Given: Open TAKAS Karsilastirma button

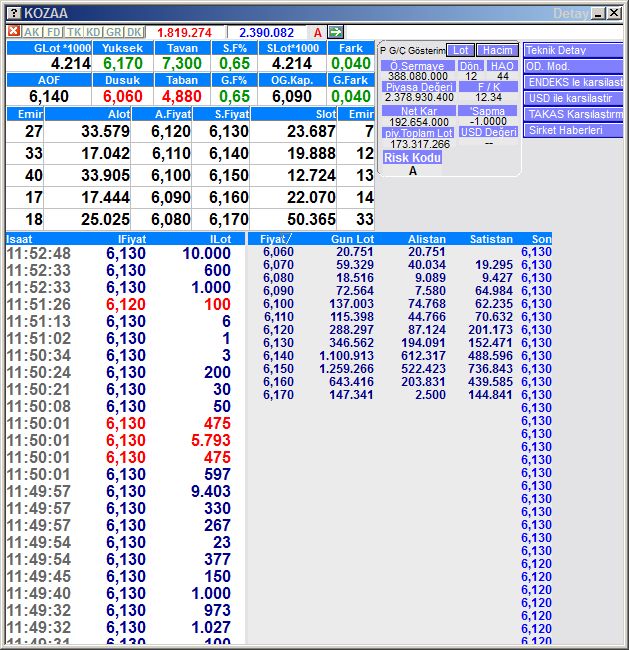Looking at the screenshot, I should [x=573, y=114].
